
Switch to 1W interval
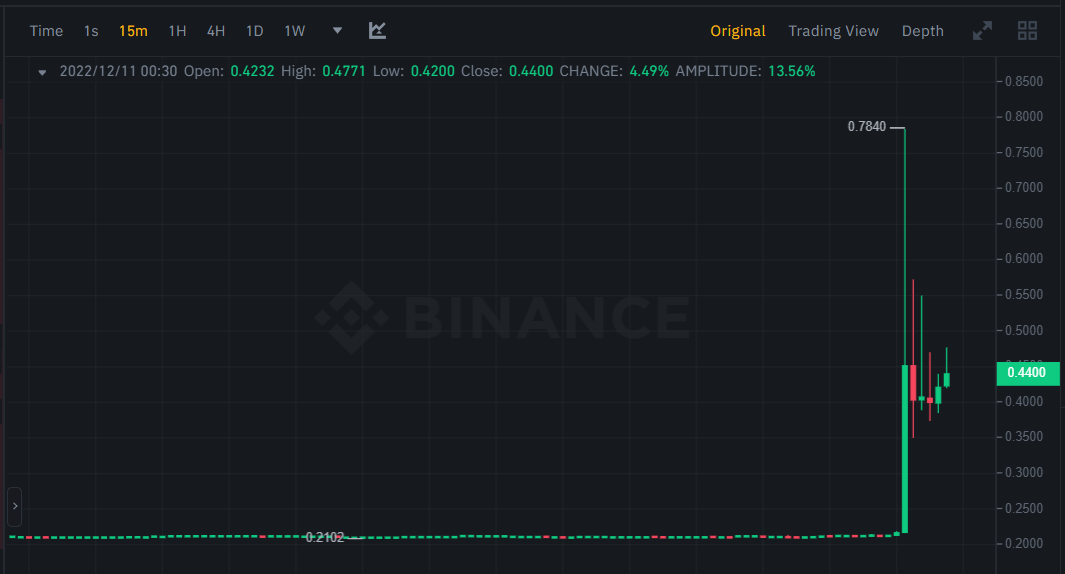[295, 31]
